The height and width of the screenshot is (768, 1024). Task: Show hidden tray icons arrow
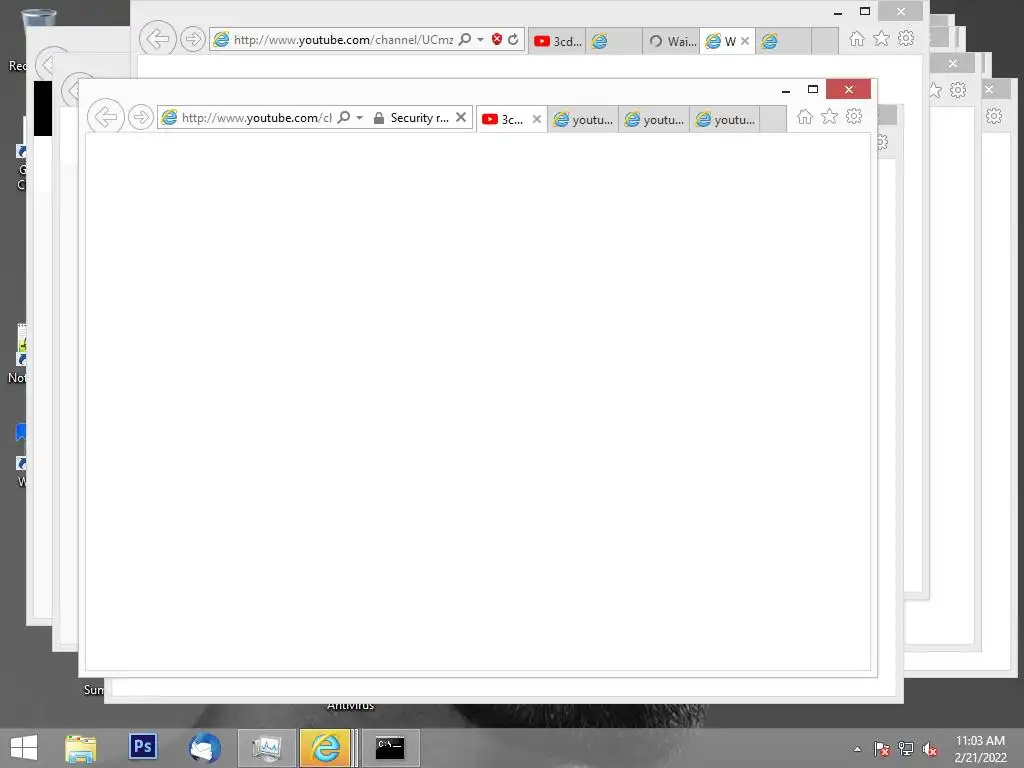click(x=857, y=749)
